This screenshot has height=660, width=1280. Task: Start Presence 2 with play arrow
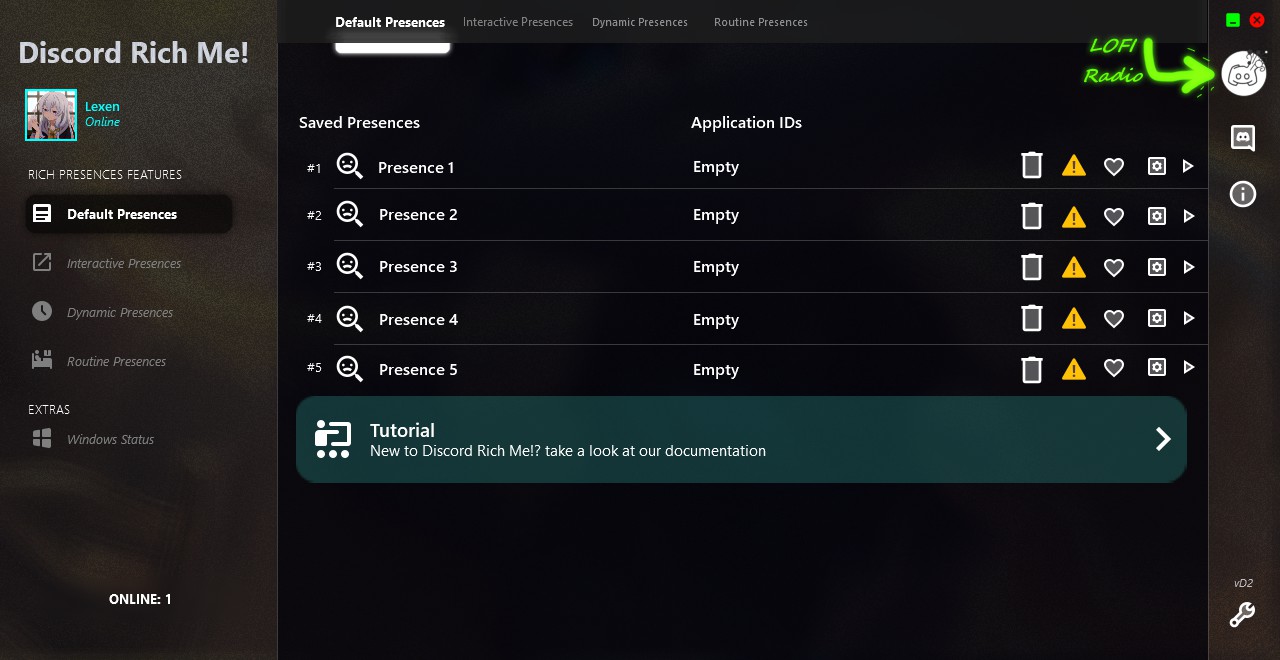(x=1189, y=216)
